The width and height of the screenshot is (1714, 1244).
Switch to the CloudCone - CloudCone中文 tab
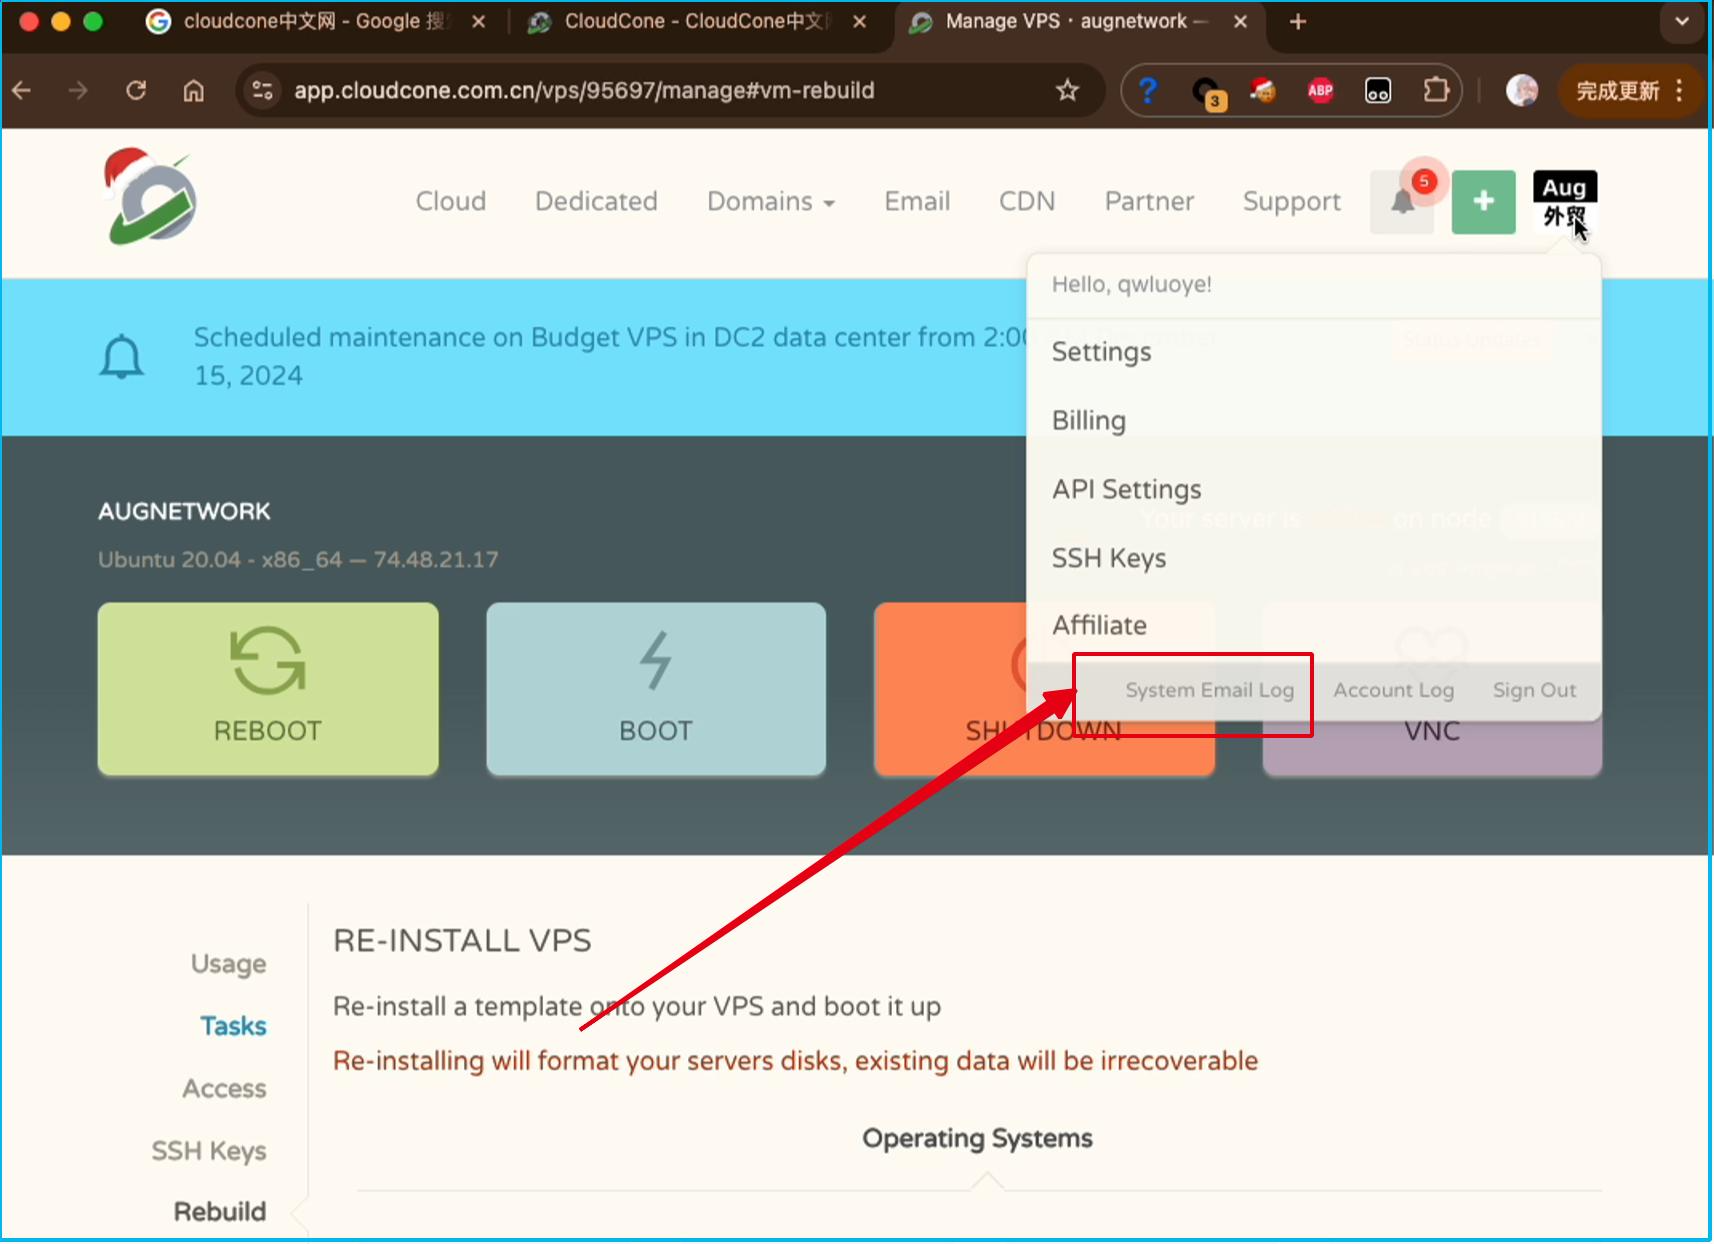tap(695, 22)
